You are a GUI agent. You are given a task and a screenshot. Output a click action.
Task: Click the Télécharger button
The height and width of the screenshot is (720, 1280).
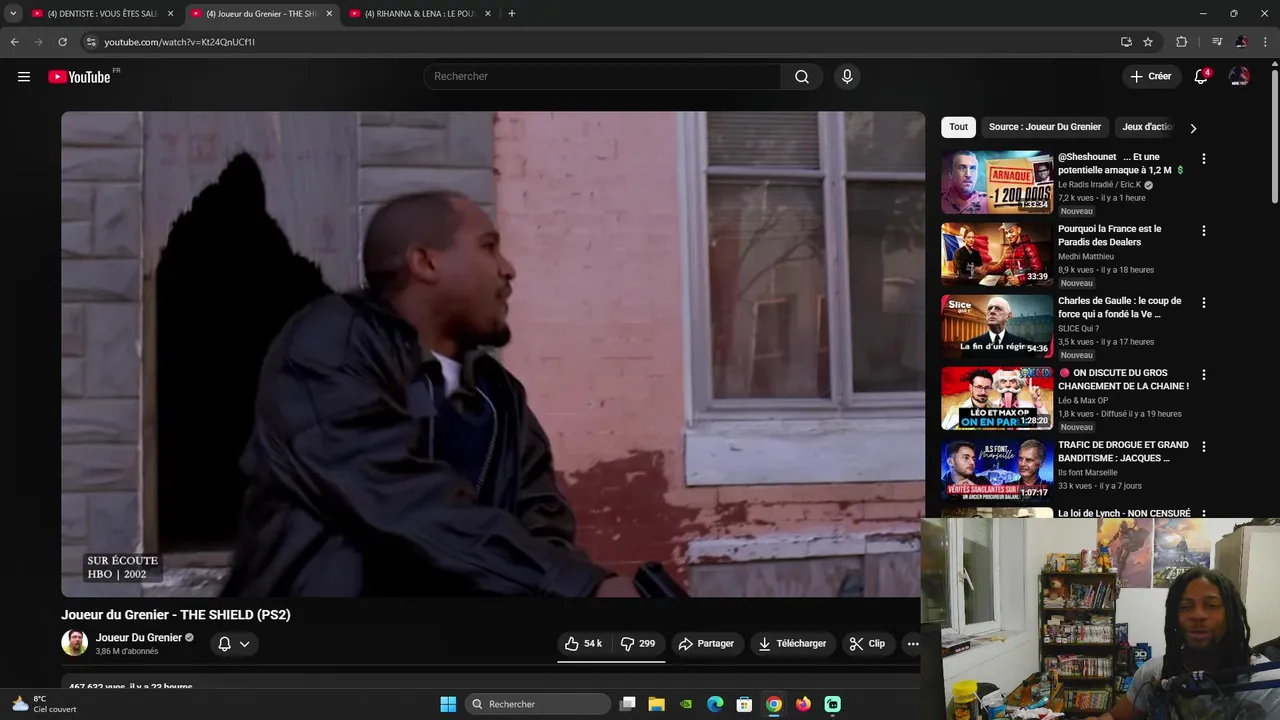pyautogui.click(x=792, y=644)
